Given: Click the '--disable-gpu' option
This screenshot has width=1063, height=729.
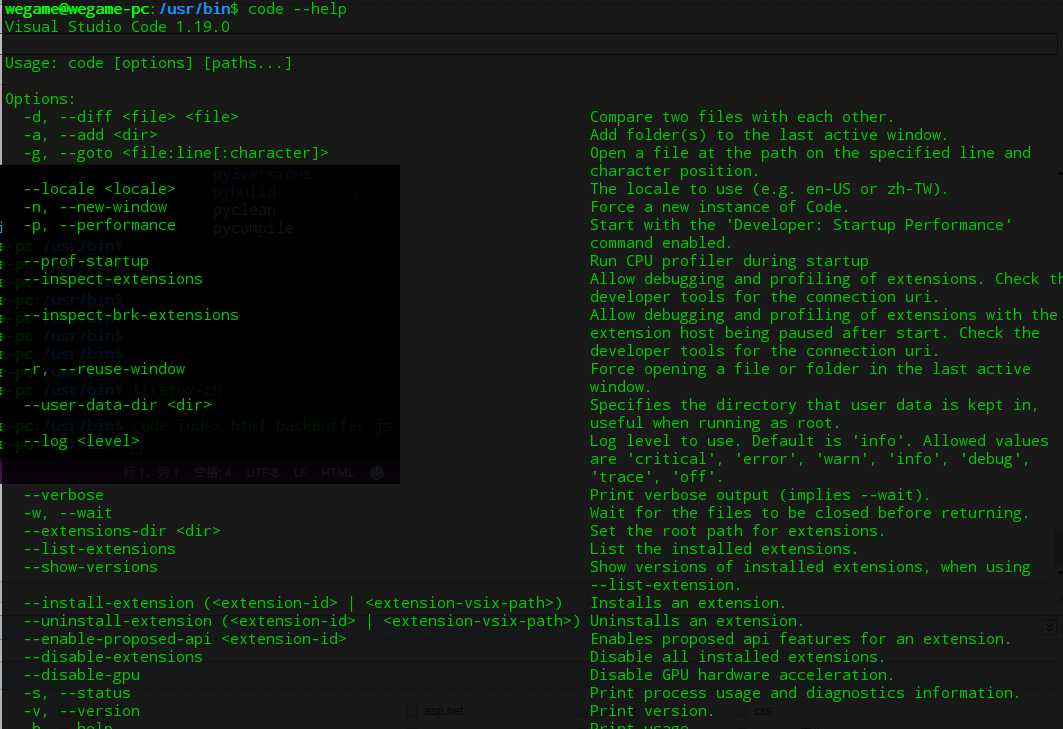Looking at the screenshot, I should [81, 675].
